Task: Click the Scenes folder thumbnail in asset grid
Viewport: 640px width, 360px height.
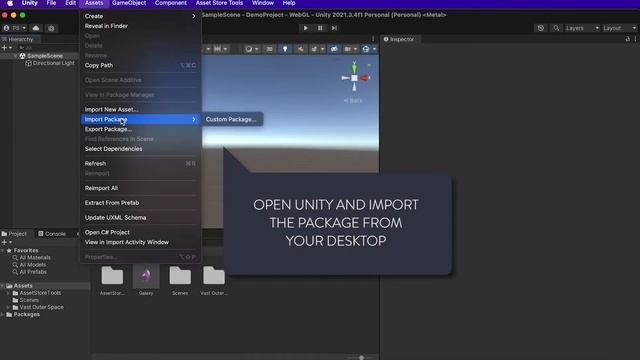Action: [x=180, y=276]
